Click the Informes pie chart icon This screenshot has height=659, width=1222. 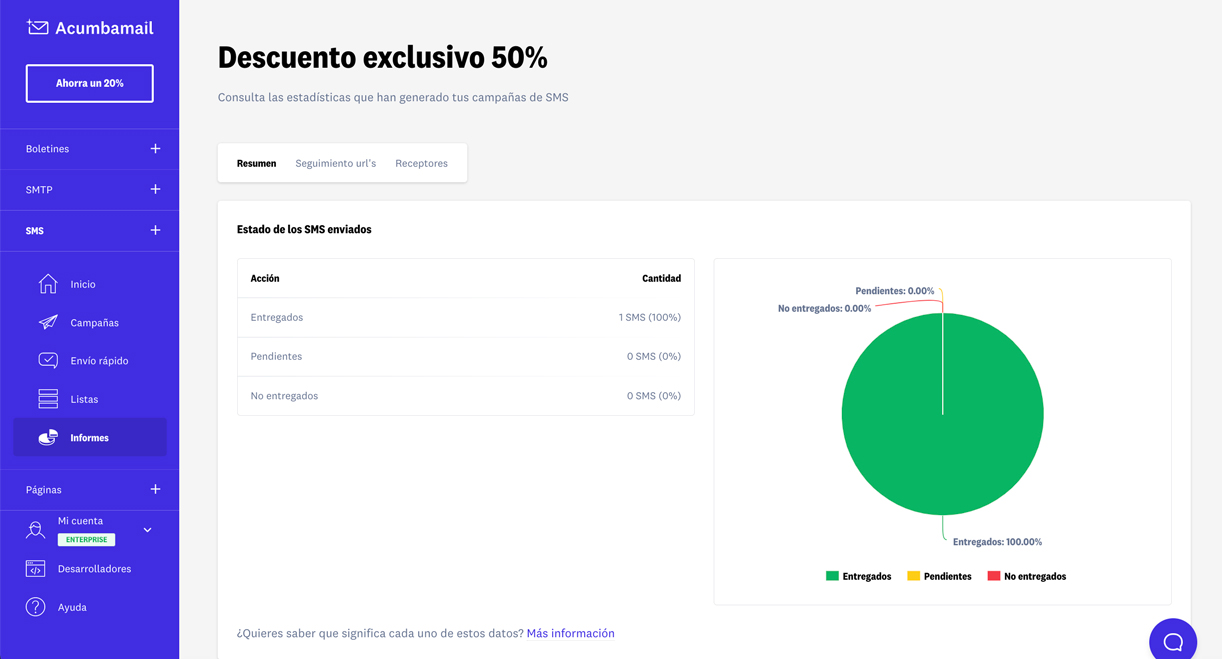48,437
